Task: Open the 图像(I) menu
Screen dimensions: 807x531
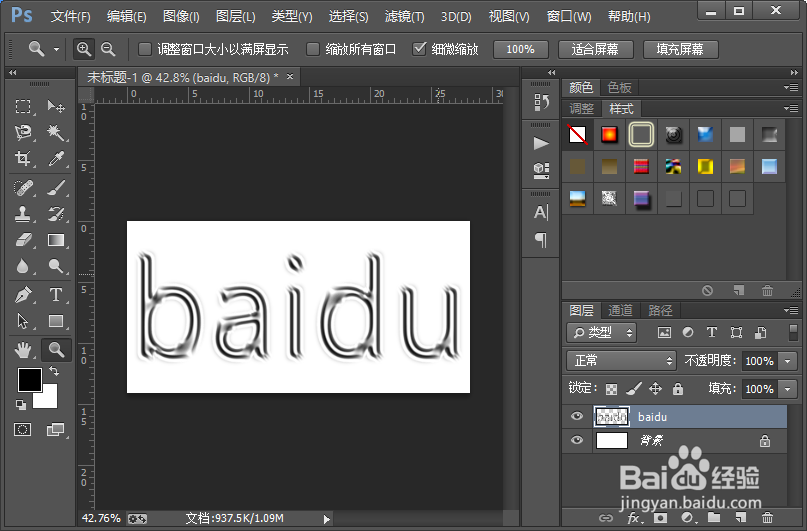Action: click(181, 17)
